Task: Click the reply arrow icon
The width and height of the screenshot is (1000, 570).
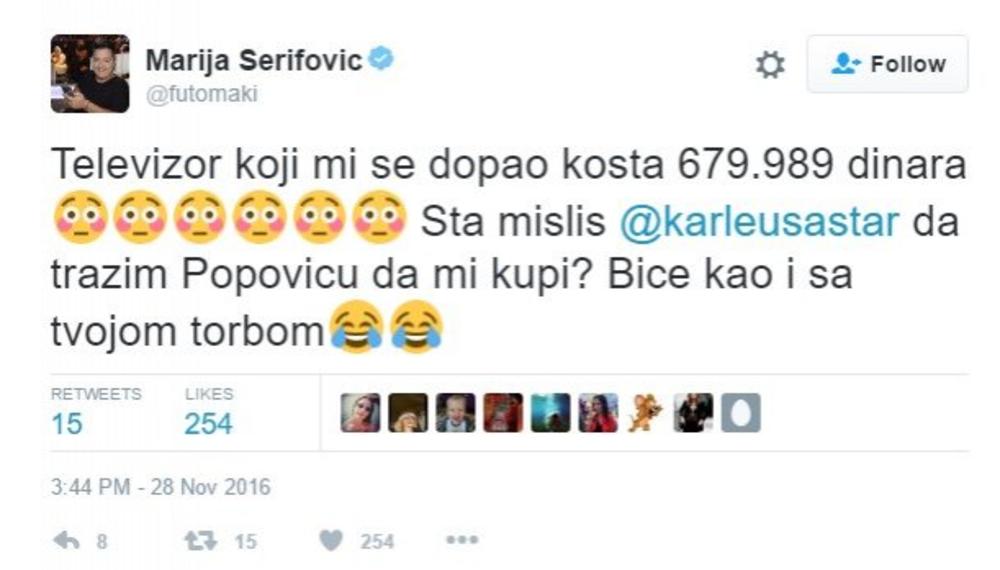Action: (x=66, y=541)
